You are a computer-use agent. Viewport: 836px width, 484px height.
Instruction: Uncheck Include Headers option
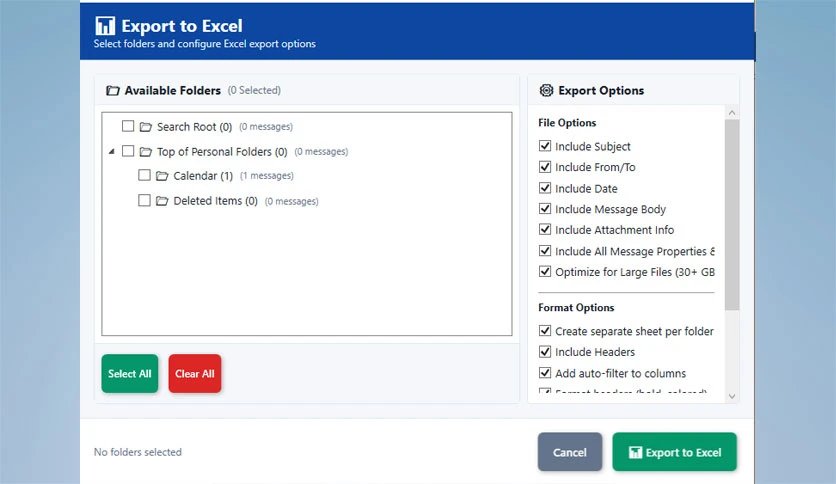(x=544, y=352)
